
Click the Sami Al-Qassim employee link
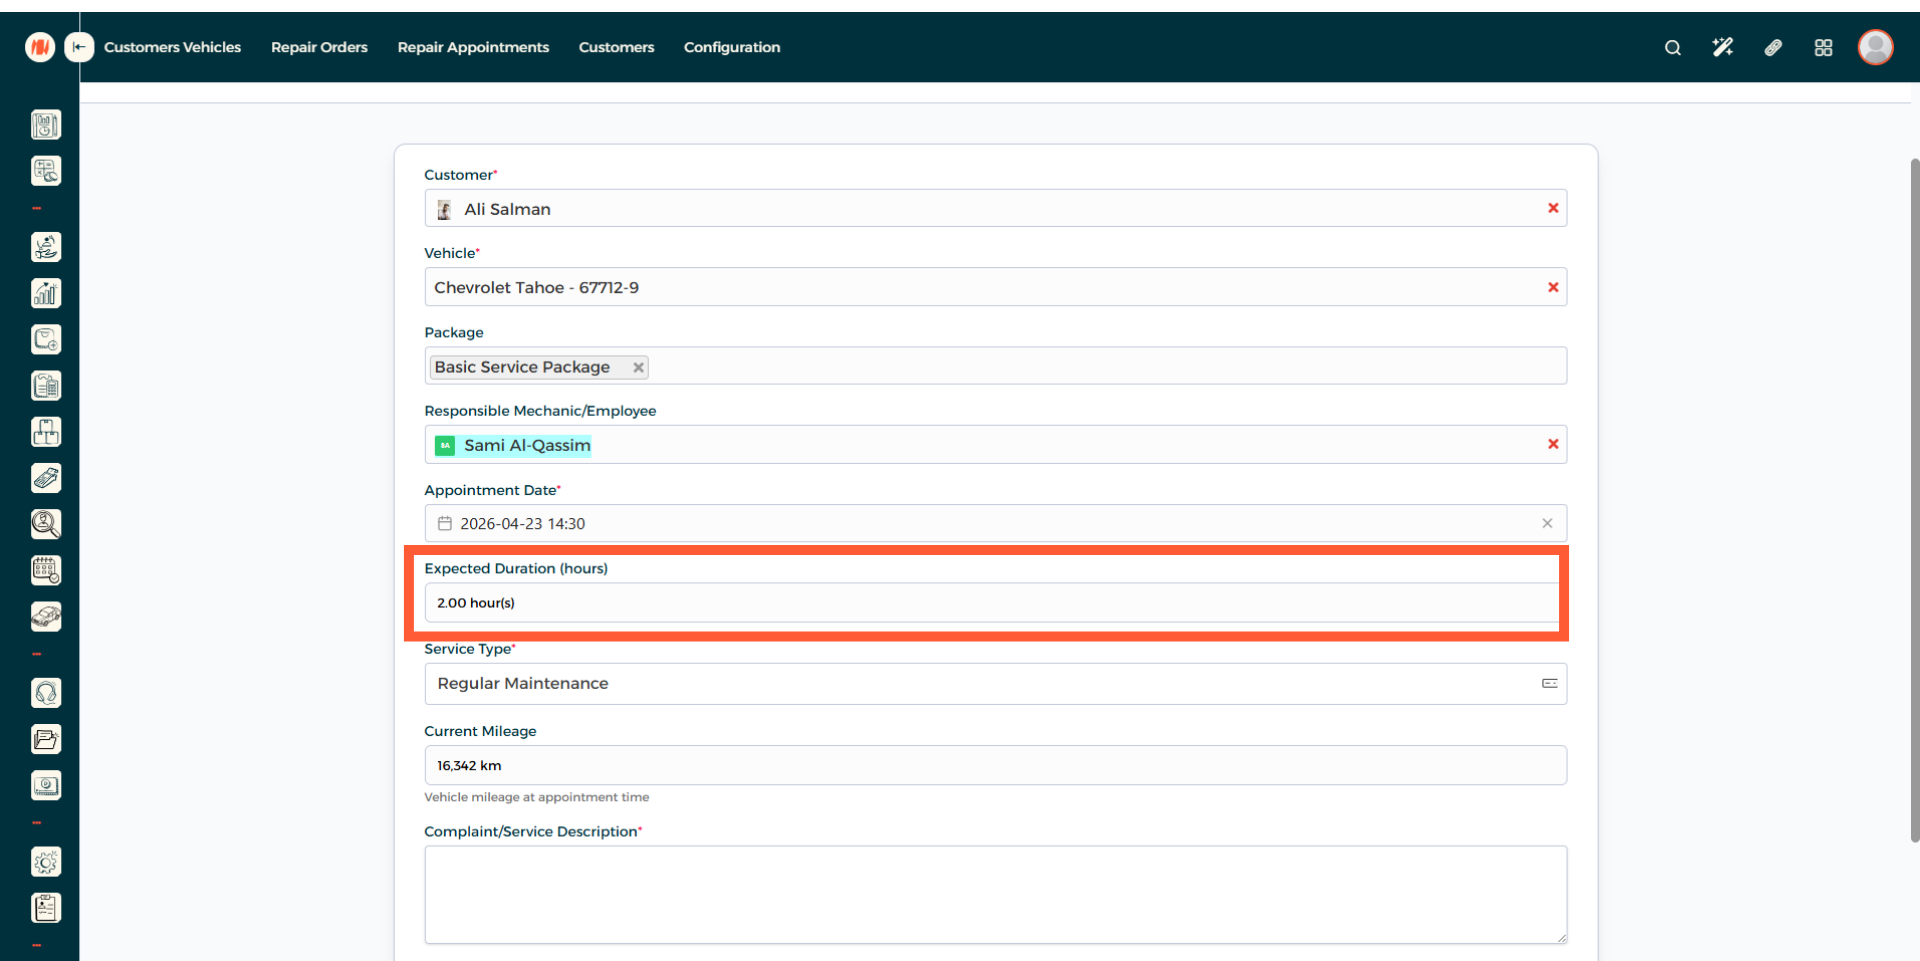point(527,445)
